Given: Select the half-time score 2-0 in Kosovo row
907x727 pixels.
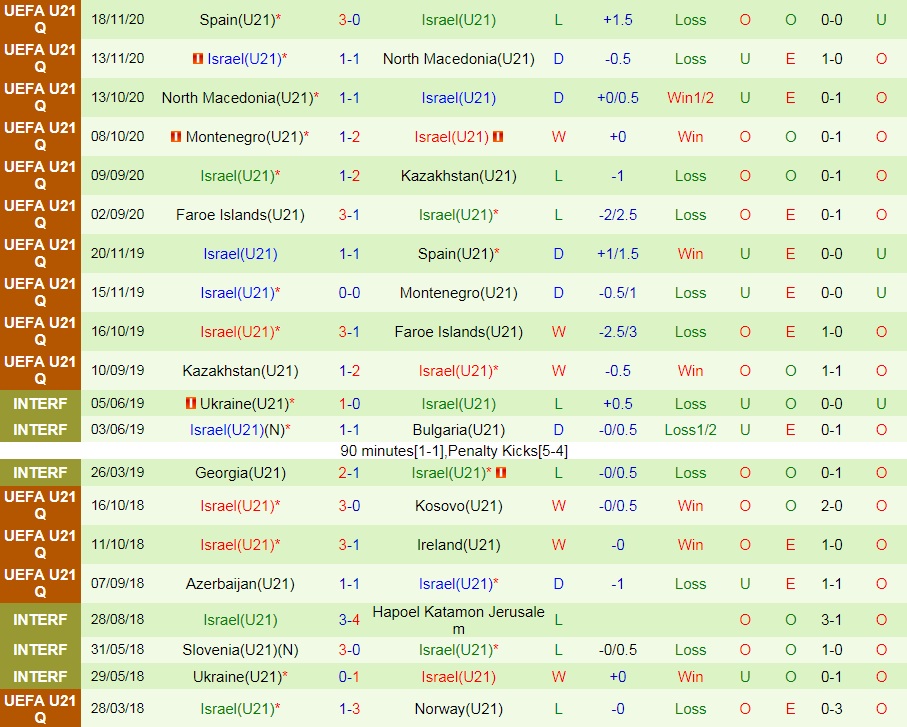Looking at the screenshot, I should coord(831,505).
